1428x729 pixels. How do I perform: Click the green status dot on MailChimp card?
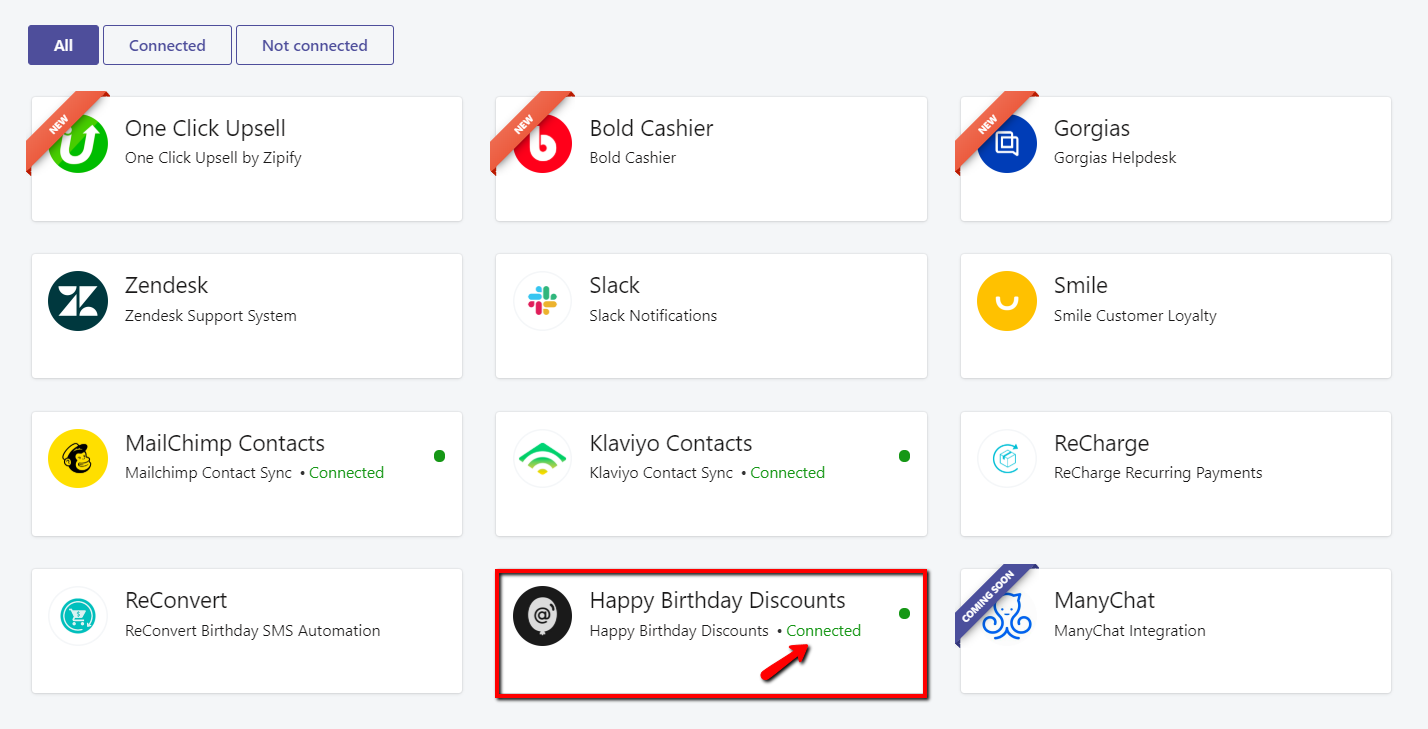(x=439, y=456)
